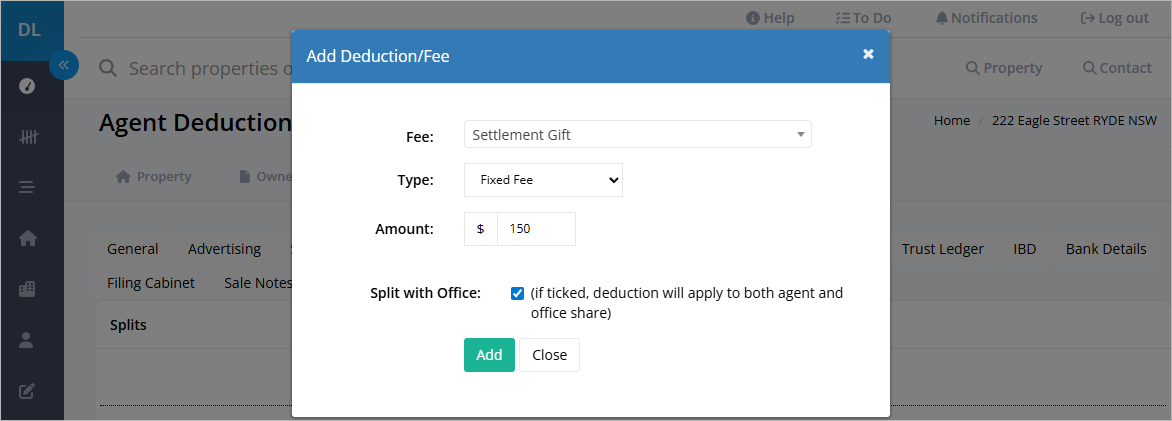Click the Amount field containing 150
The image size is (1172, 421).
coord(537,229)
